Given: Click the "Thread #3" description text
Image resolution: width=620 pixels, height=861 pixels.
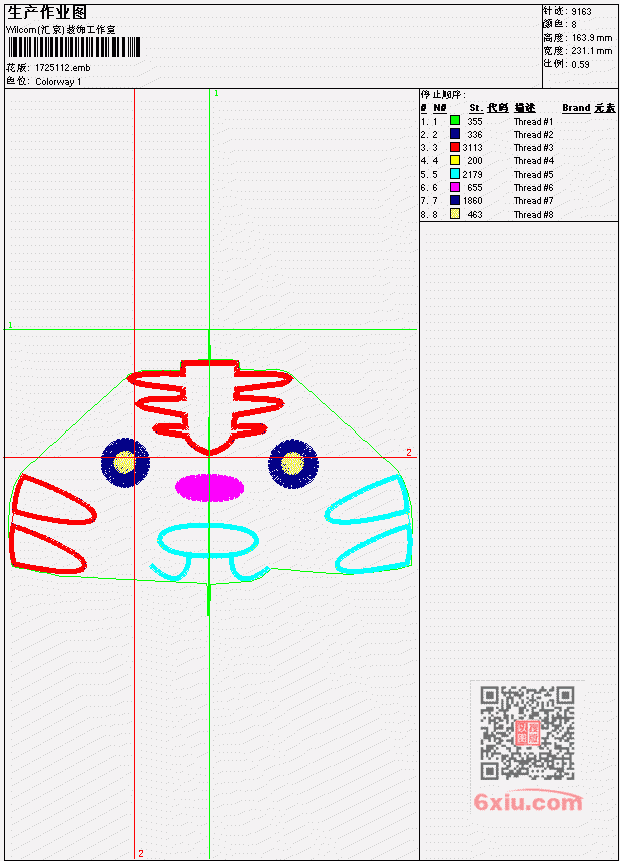Looking at the screenshot, I should [x=534, y=148].
